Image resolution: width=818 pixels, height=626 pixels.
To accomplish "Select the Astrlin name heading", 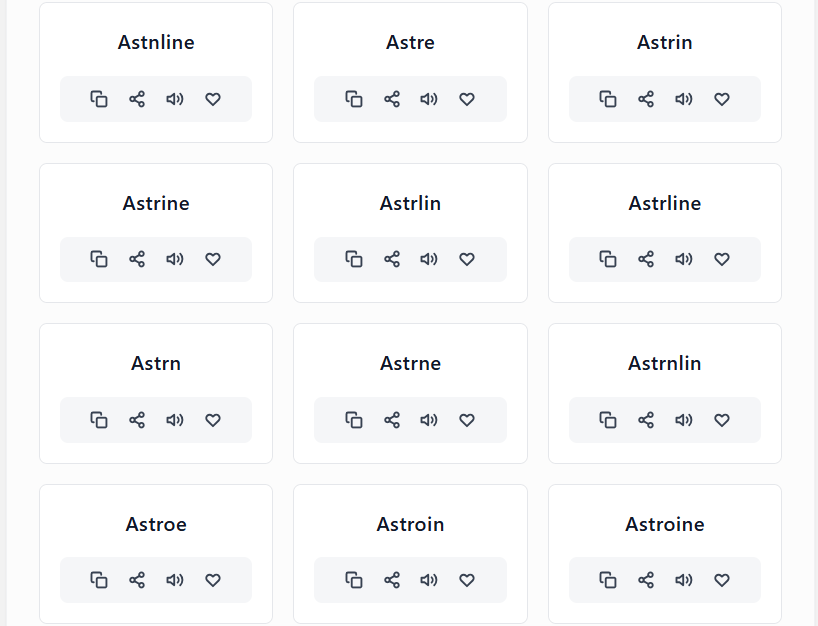I will tap(410, 203).
